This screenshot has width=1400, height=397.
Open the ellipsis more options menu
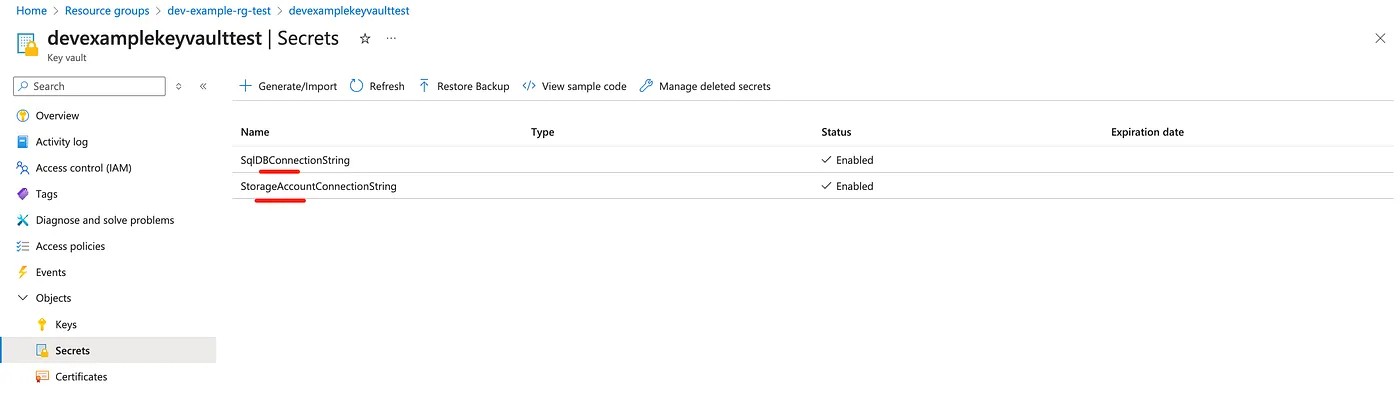coord(391,38)
